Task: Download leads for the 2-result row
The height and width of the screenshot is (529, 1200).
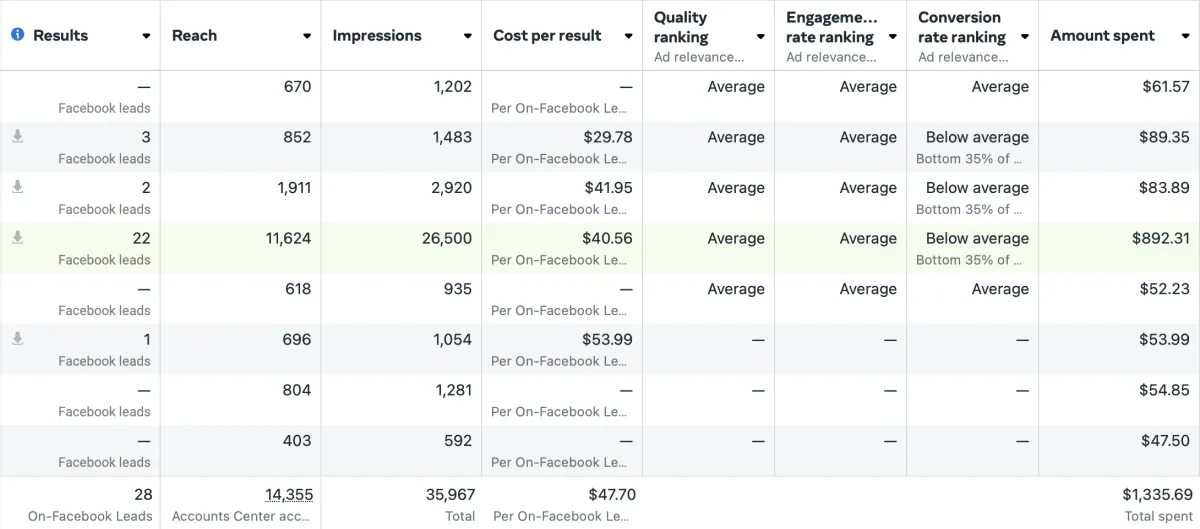Action: click(x=17, y=187)
